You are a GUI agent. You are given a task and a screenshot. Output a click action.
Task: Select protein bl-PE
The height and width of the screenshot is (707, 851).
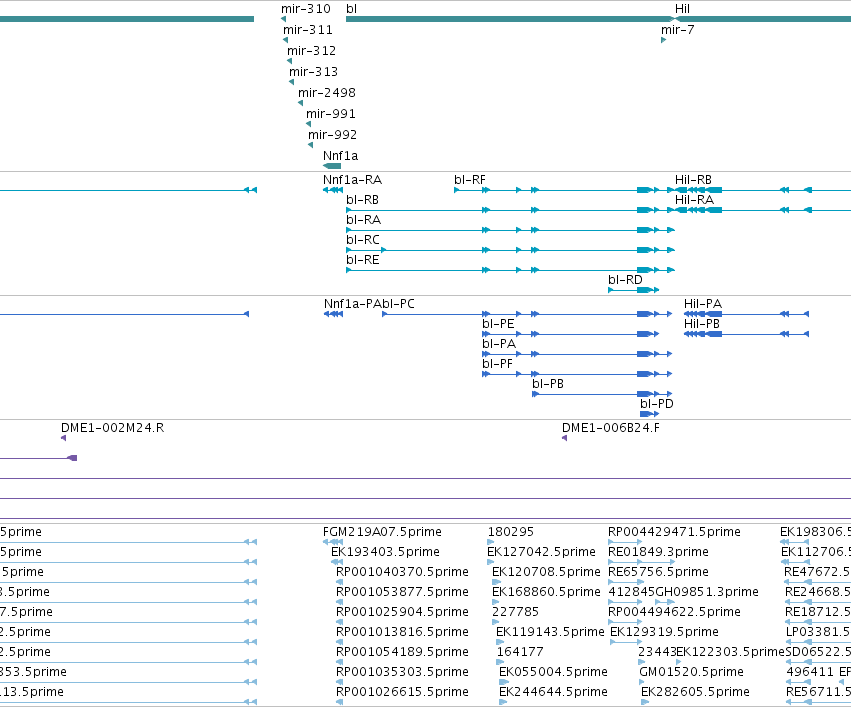[570, 334]
